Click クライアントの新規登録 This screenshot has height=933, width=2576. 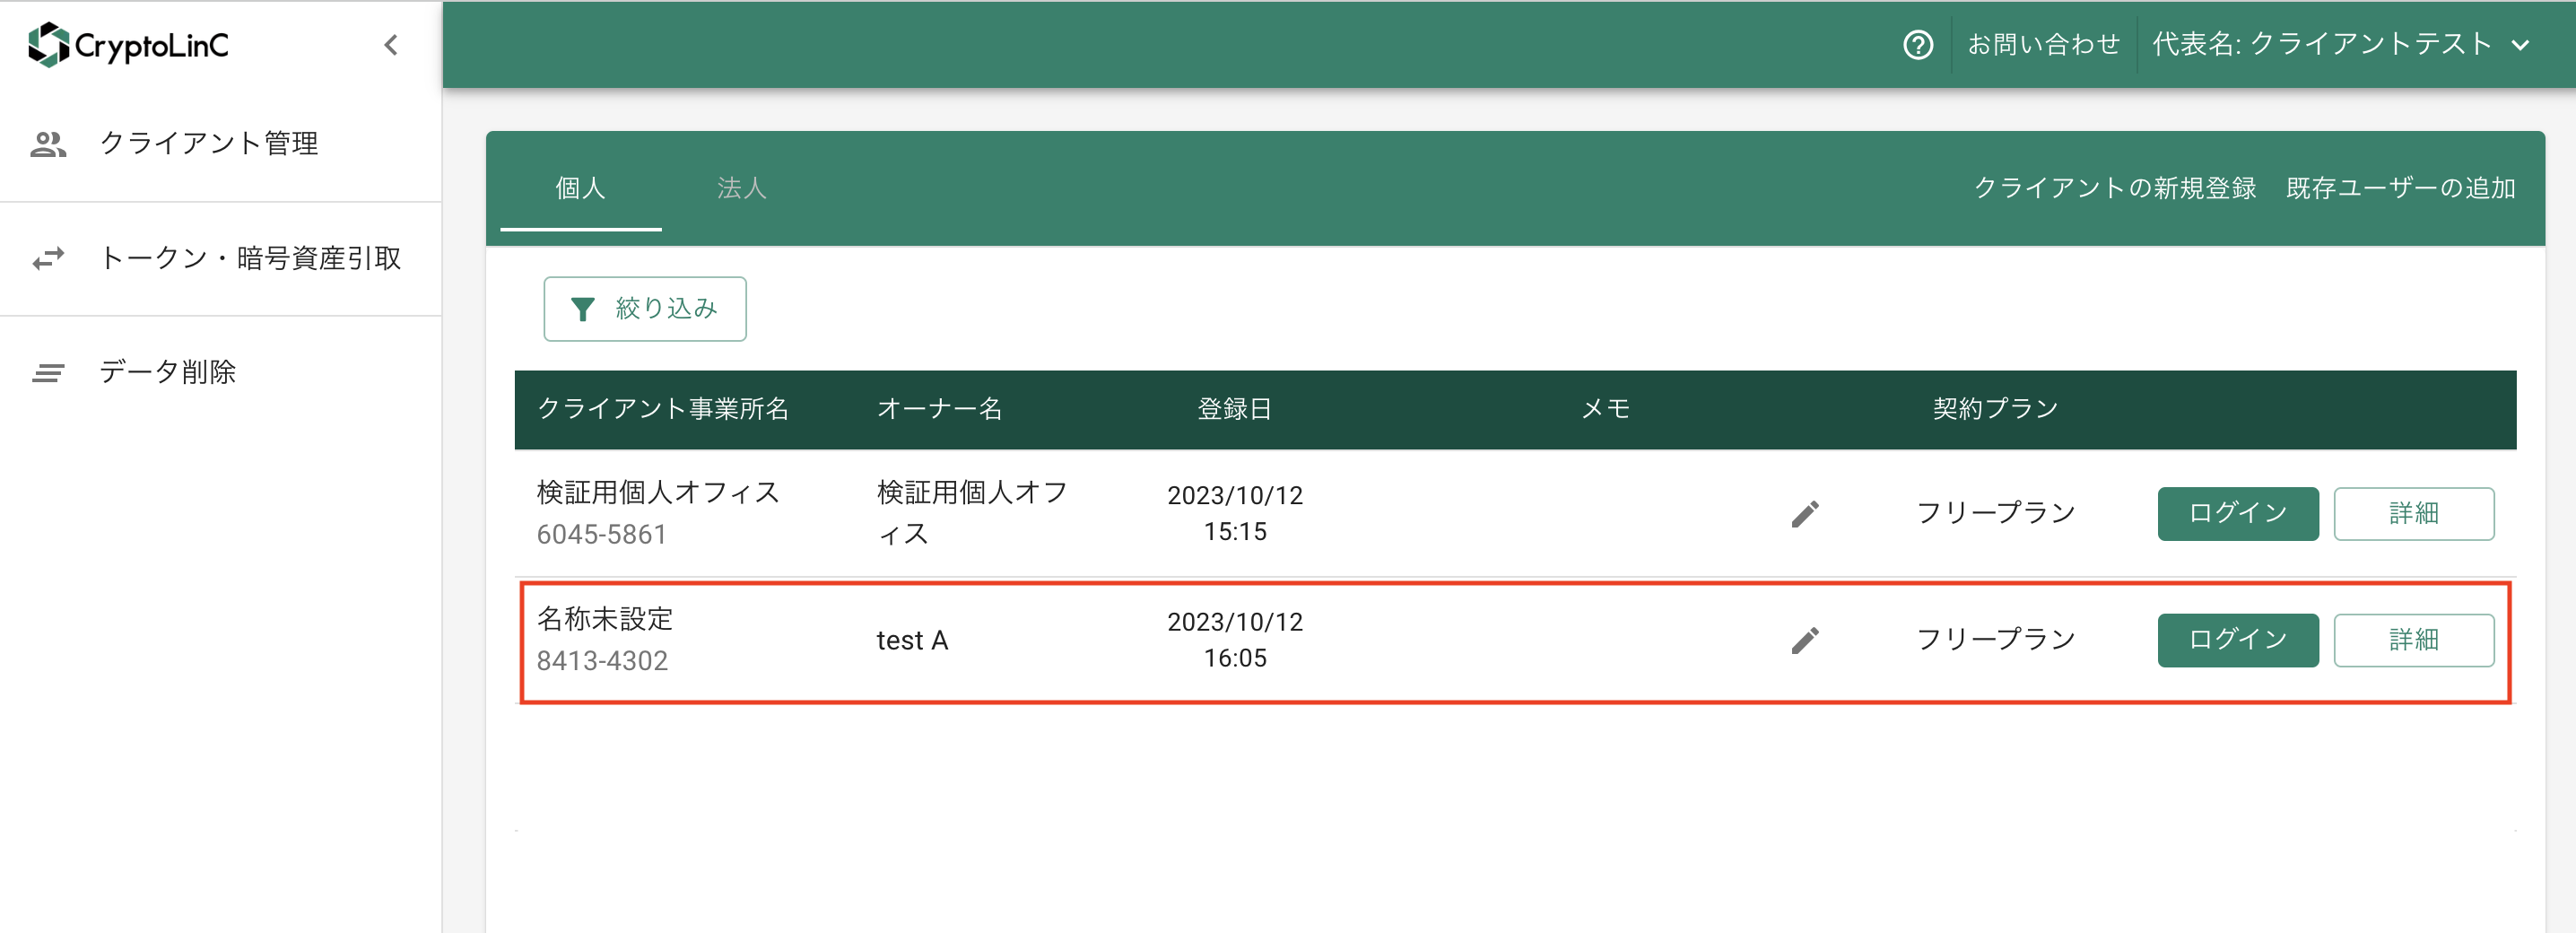coord(2114,188)
